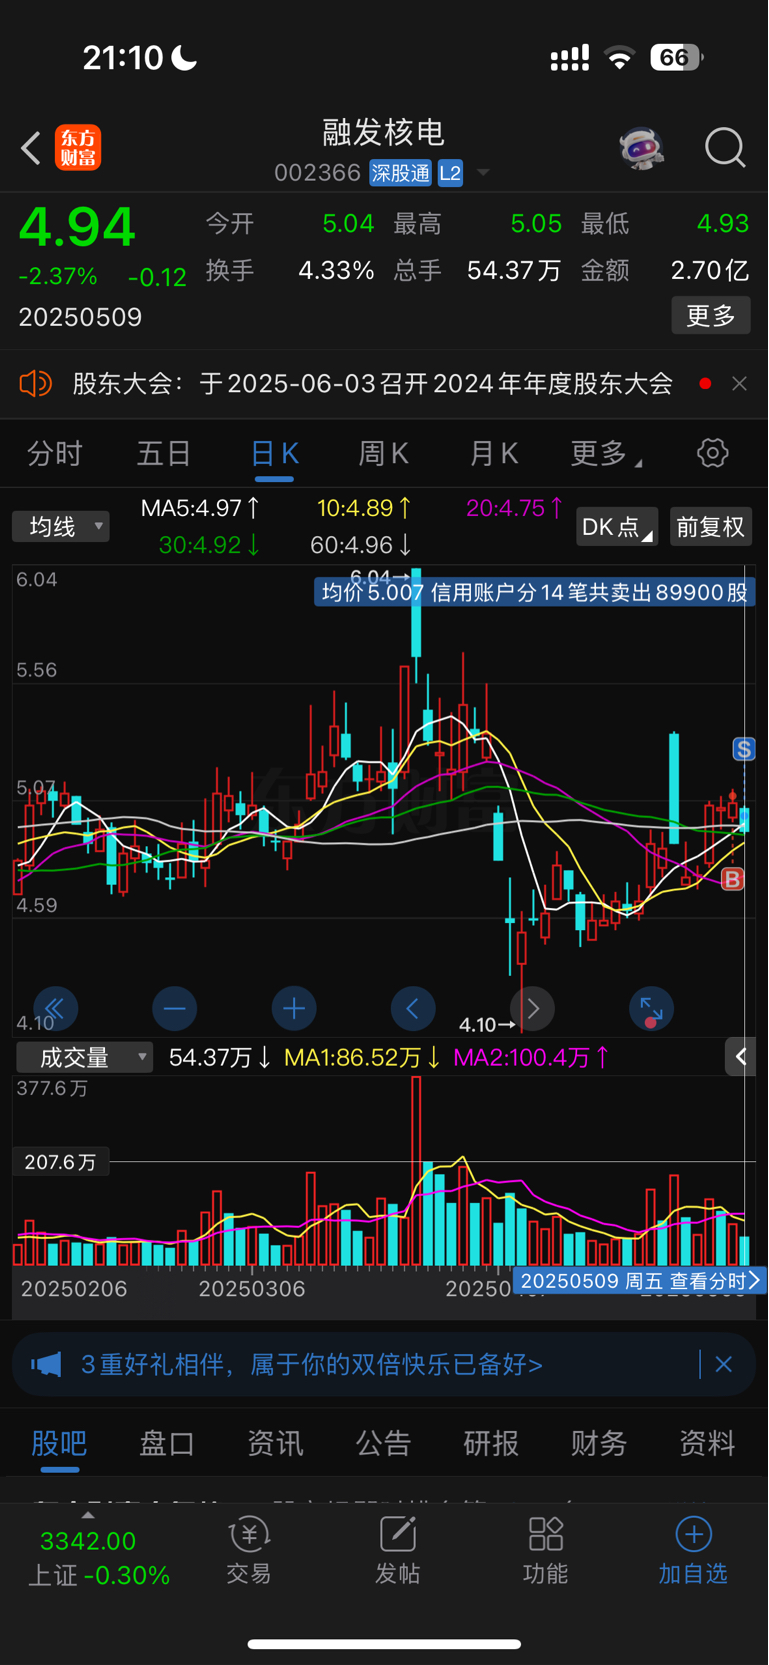The width and height of the screenshot is (769, 1665).
Task: Open stock search magnifier icon
Action: click(x=725, y=148)
